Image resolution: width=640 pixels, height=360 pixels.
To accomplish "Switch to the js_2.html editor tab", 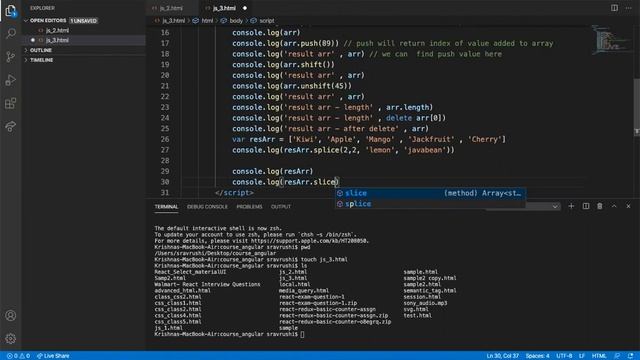I will [x=171, y=8].
